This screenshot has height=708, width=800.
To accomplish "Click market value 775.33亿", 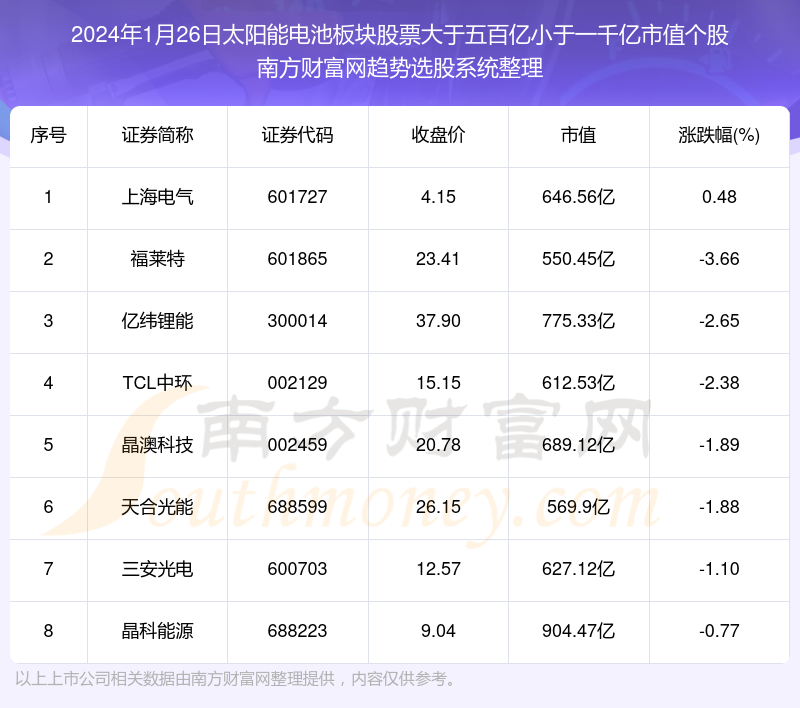I will (x=579, y=321).
